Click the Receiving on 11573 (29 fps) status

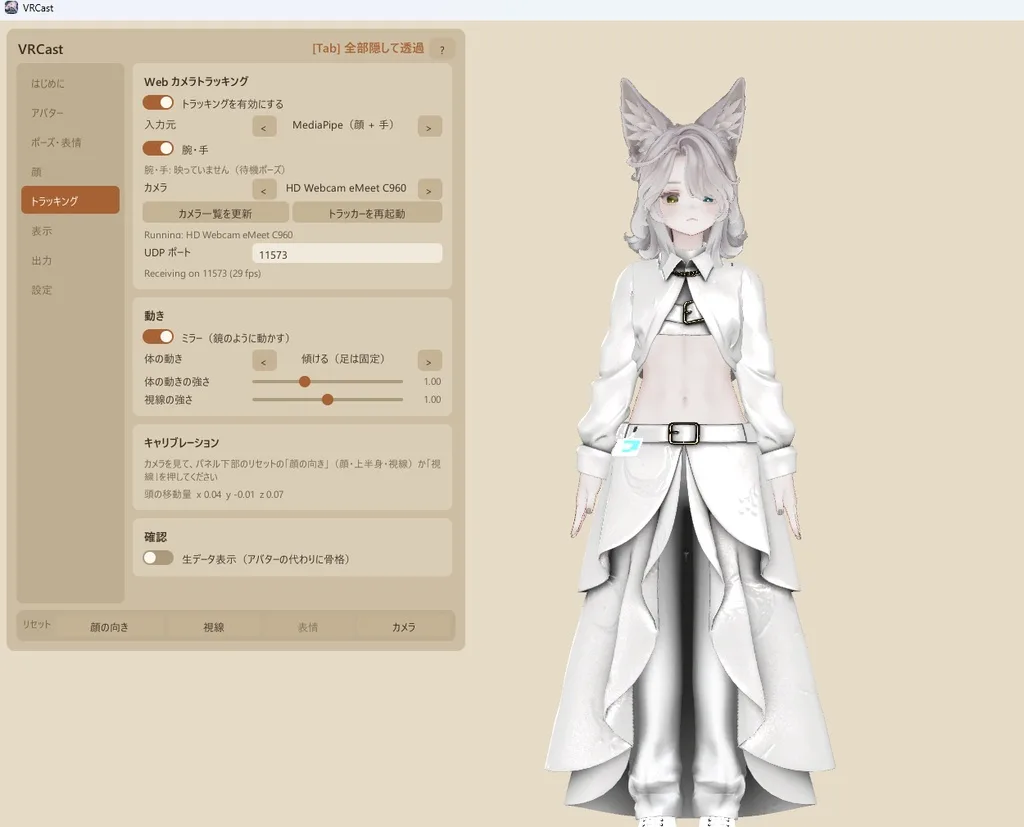(202, 274)
